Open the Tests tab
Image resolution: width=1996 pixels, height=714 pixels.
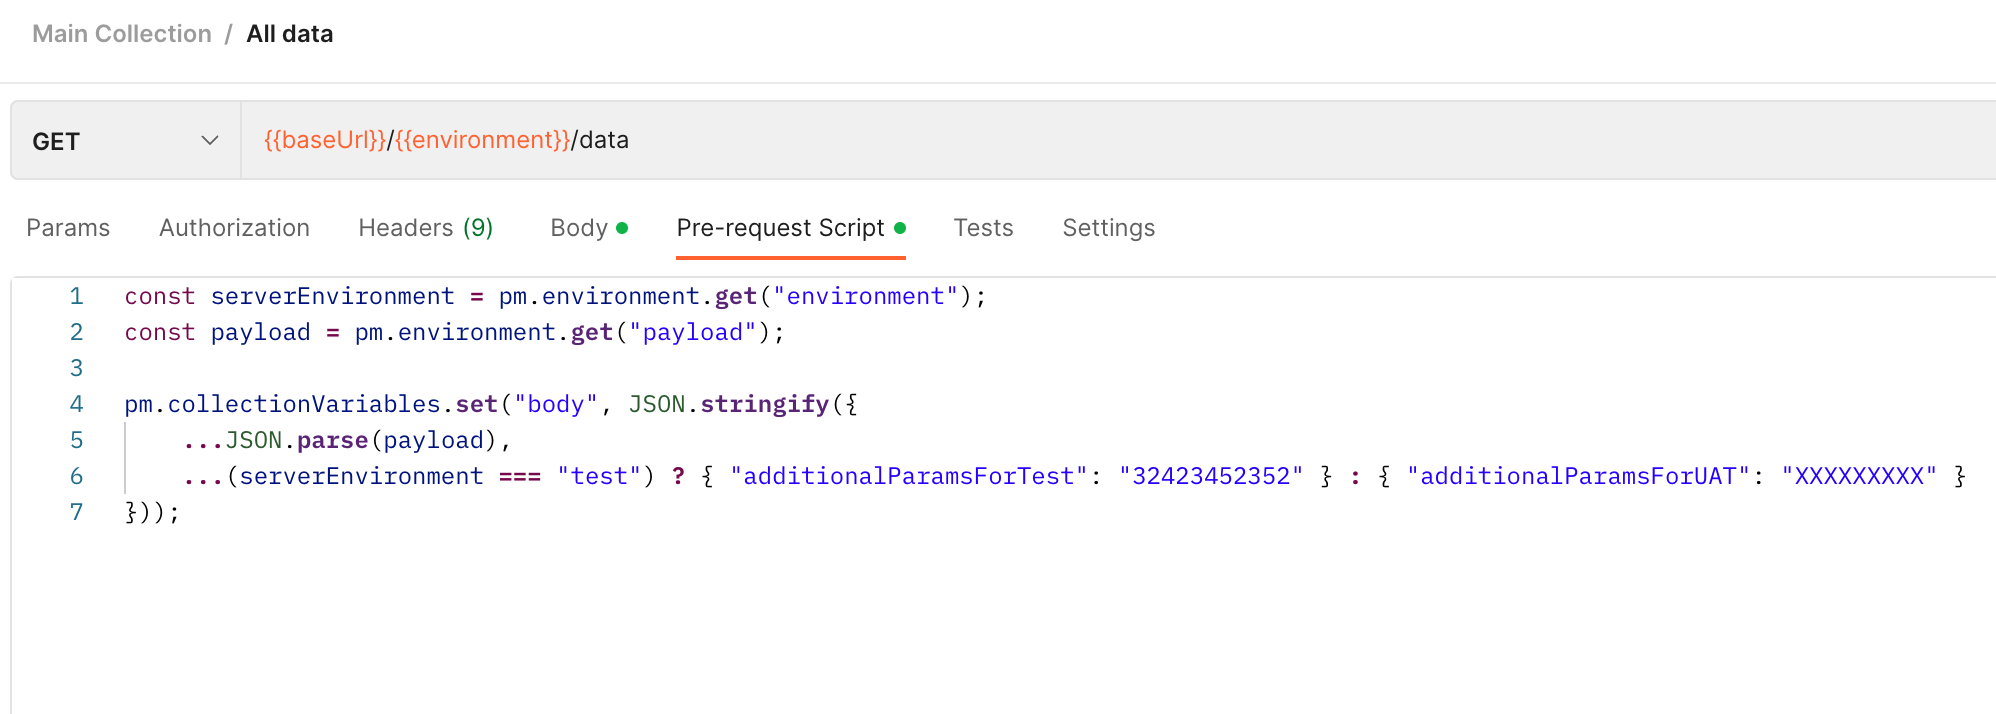point(983,228)
